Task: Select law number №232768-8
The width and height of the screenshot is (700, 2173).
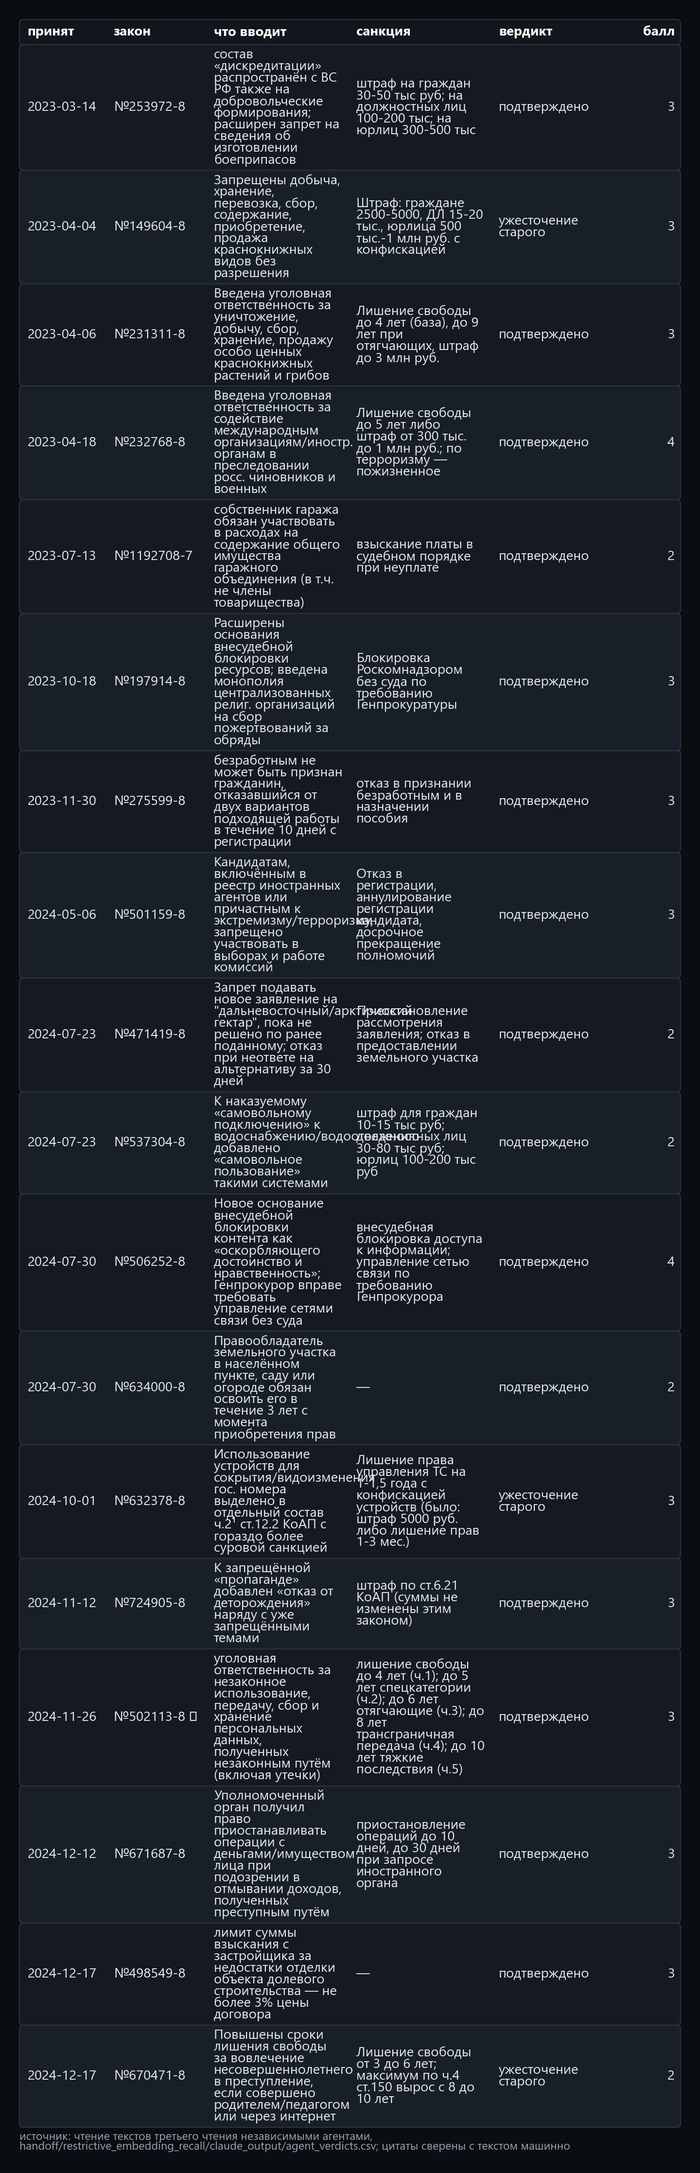Action: (150, 441)
